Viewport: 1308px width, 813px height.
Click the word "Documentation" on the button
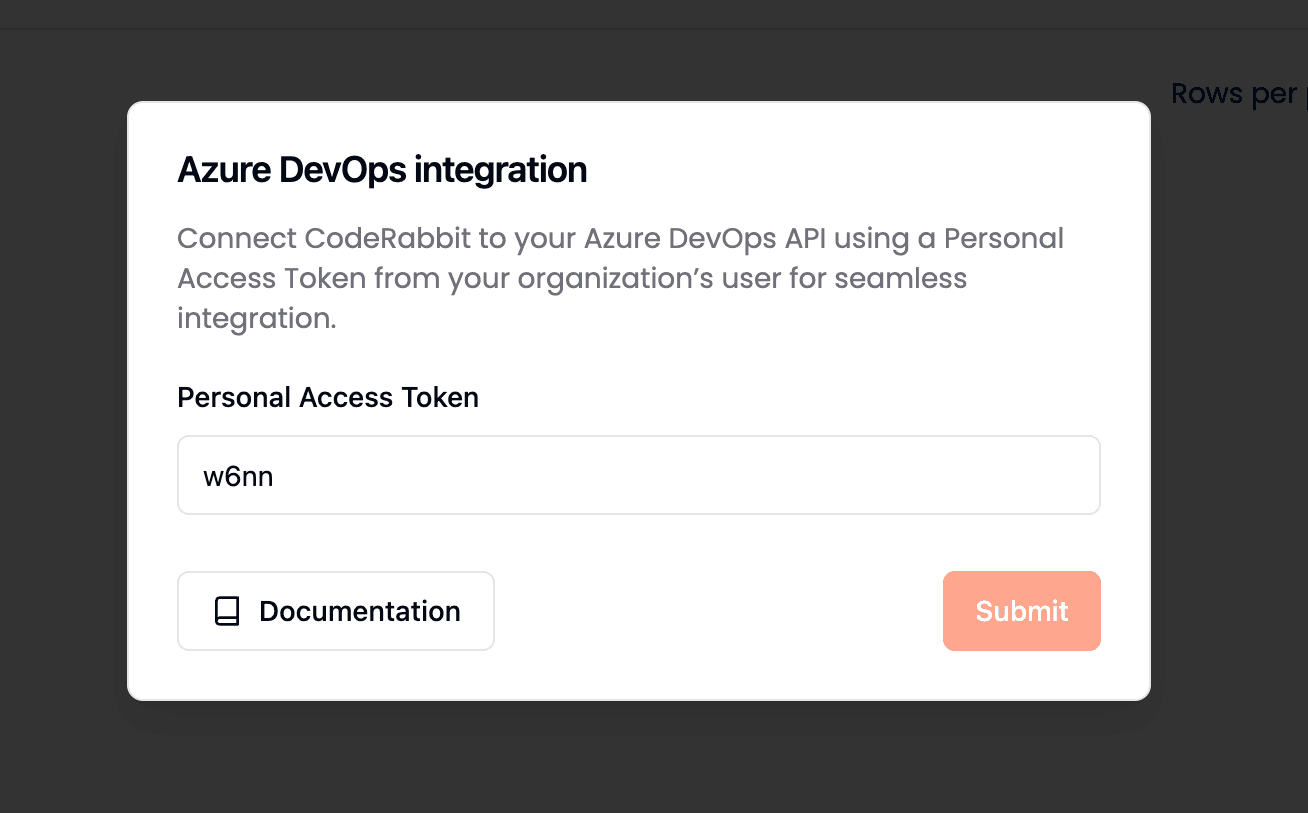pyautogui.click(x=360, y=611)
